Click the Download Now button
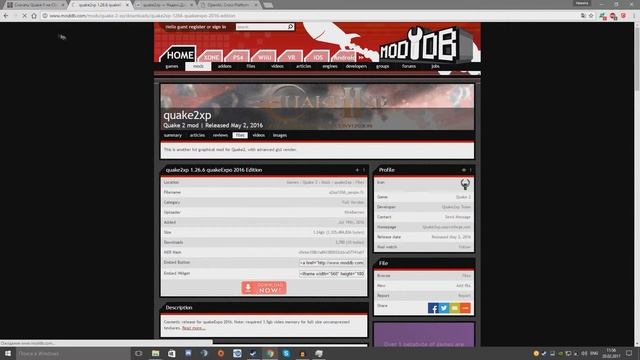This screenshot has width=640, height=360. coord(264,288)
